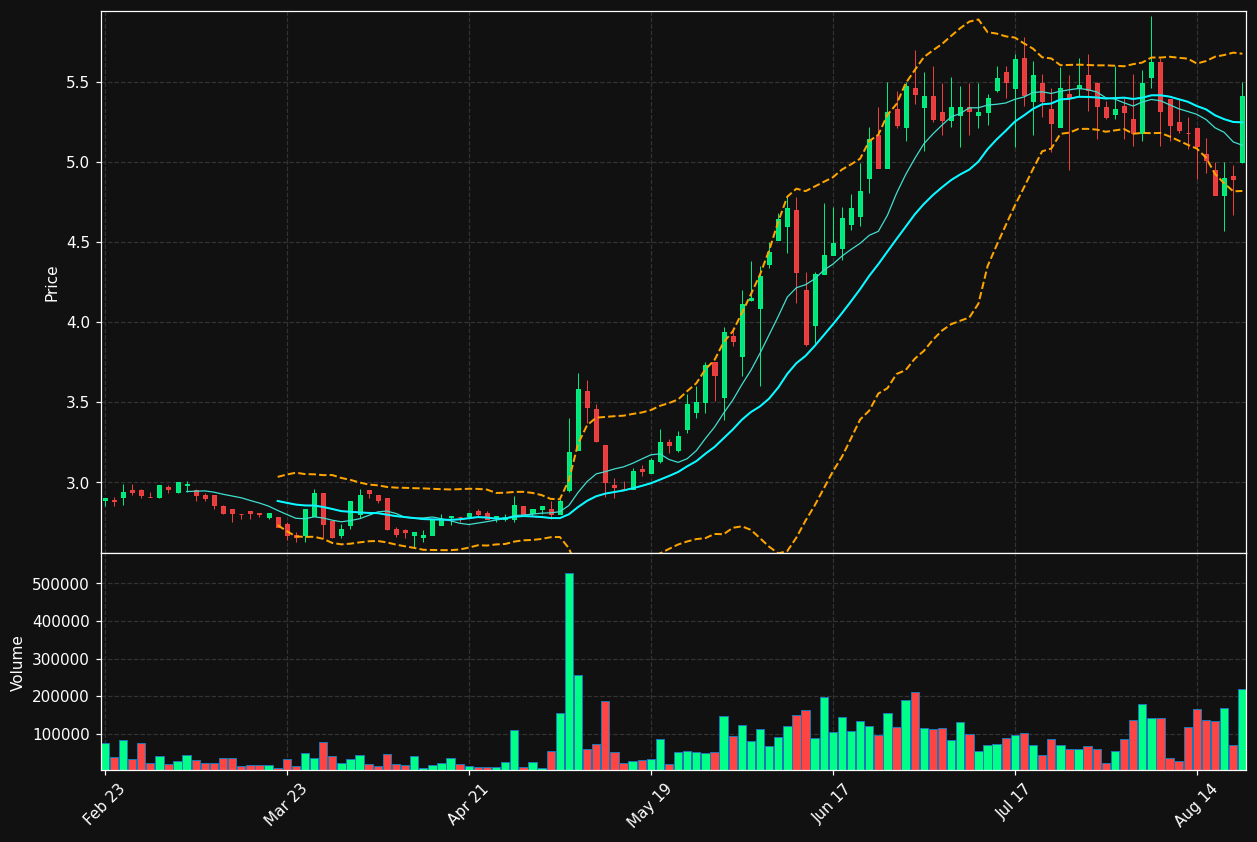This screenshot has height=842, width=1257.
Task: Click the Apr 21 date label
Action: [467, 802]
